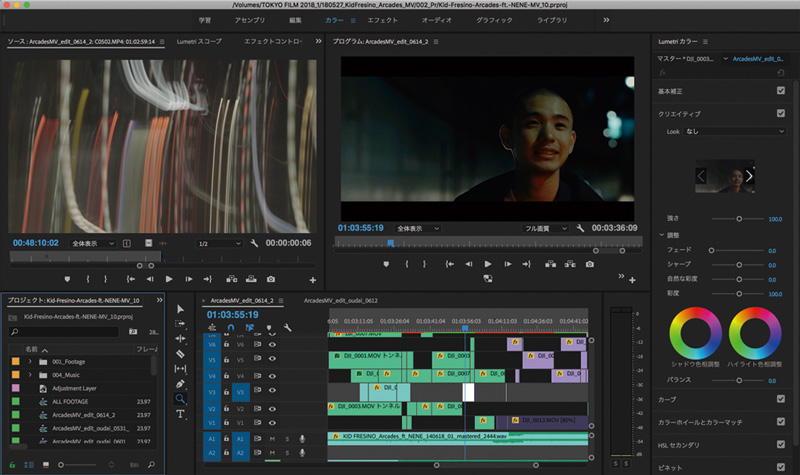Open timeline display settings wrench
The height and width of the screenshot is (475, 800).
tap(288, 328)
